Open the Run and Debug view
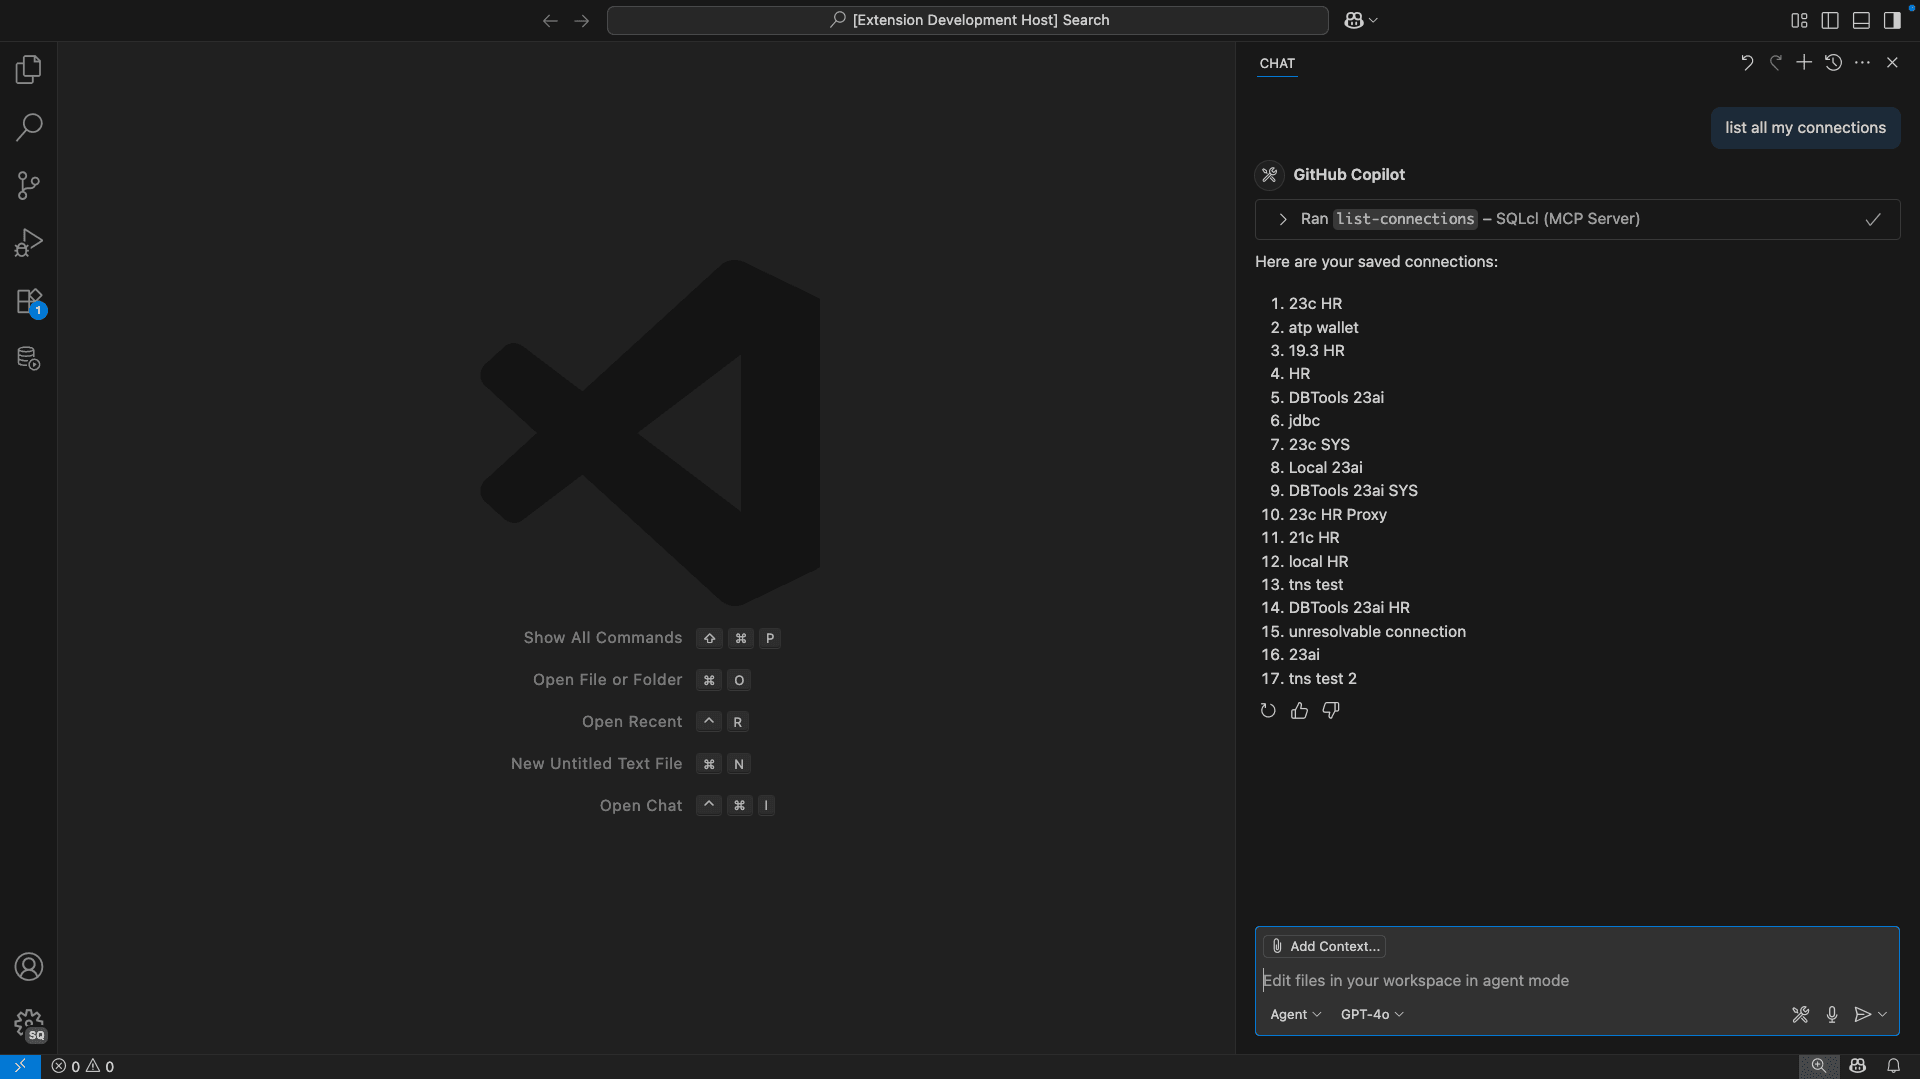The width and height of the screenshot is (1920, 1079). [29, 242]
